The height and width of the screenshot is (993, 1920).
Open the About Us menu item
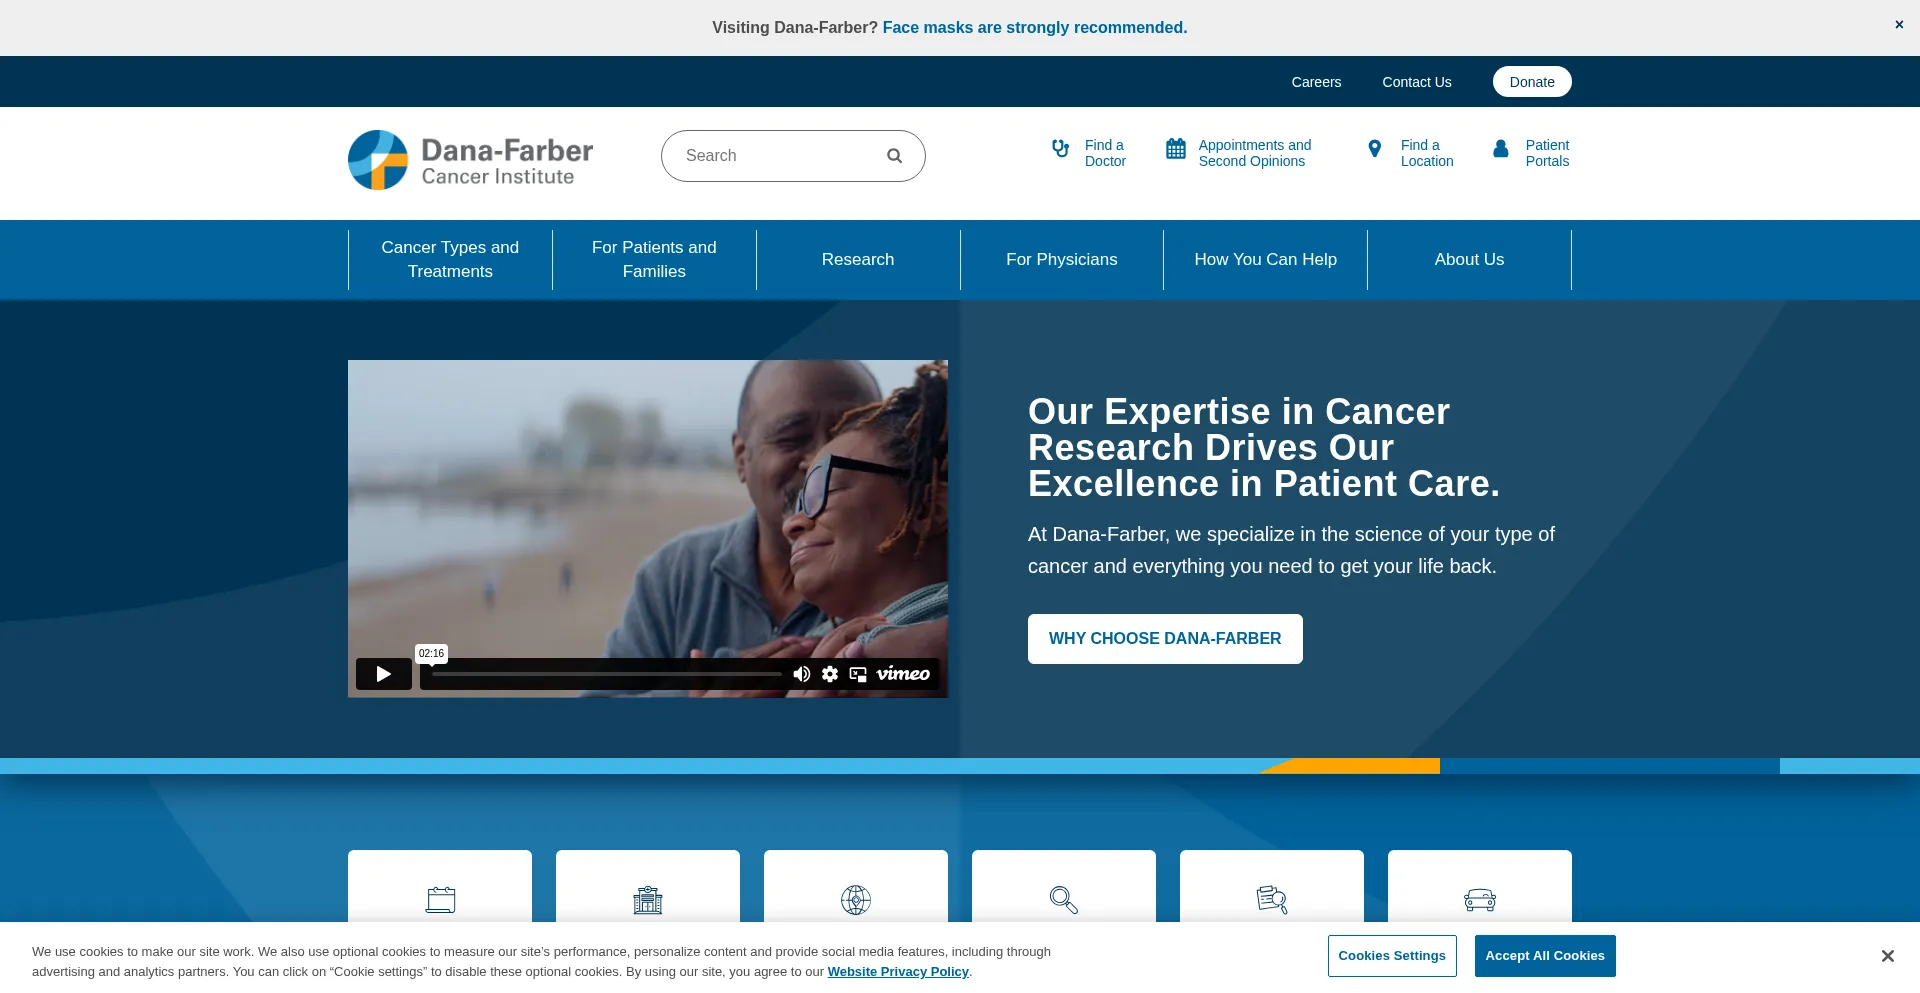click(x=1468, y=259)
